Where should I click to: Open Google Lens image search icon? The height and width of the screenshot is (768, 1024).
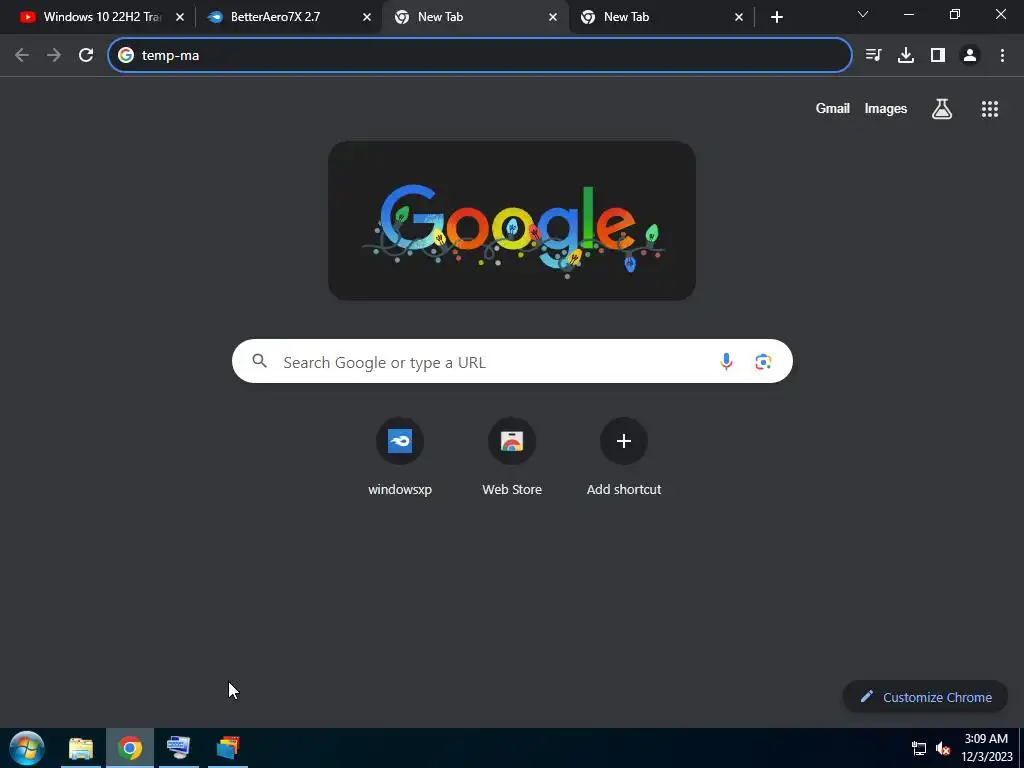point(763,361)
